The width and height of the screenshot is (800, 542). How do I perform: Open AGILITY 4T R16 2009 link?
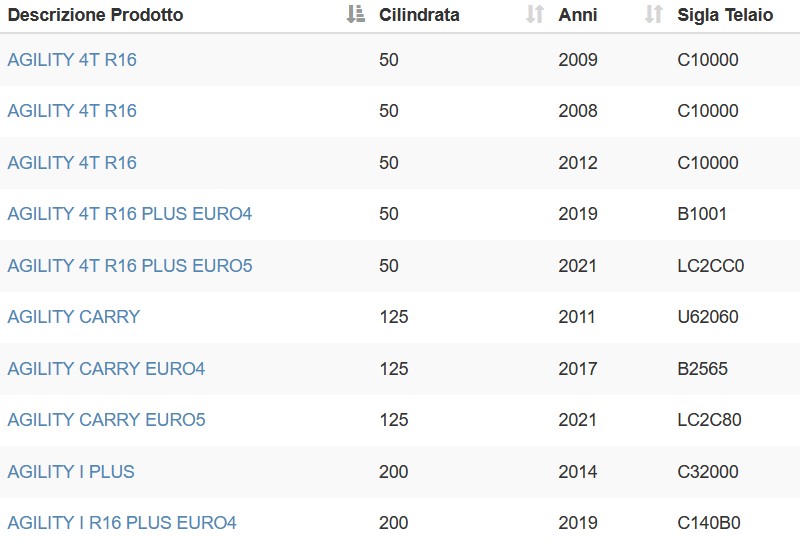(72, 60)
